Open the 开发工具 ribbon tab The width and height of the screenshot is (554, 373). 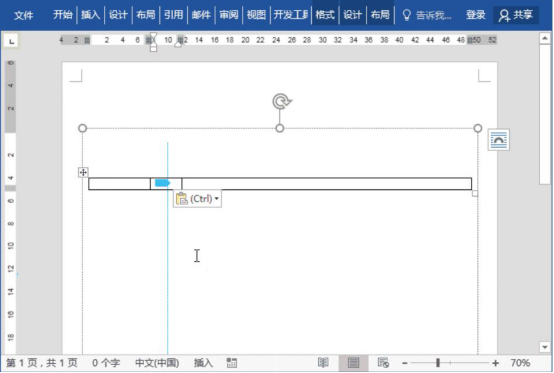click(290, 15)
